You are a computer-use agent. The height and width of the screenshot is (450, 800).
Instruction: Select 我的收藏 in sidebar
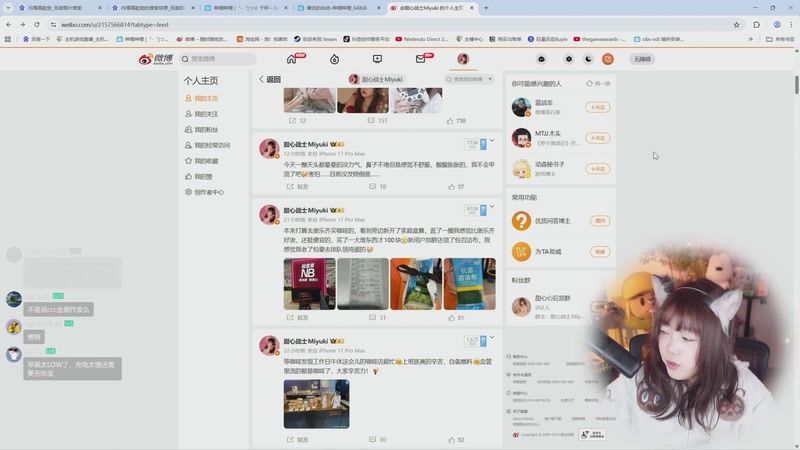pyautogui.click(x=202, y=161)
